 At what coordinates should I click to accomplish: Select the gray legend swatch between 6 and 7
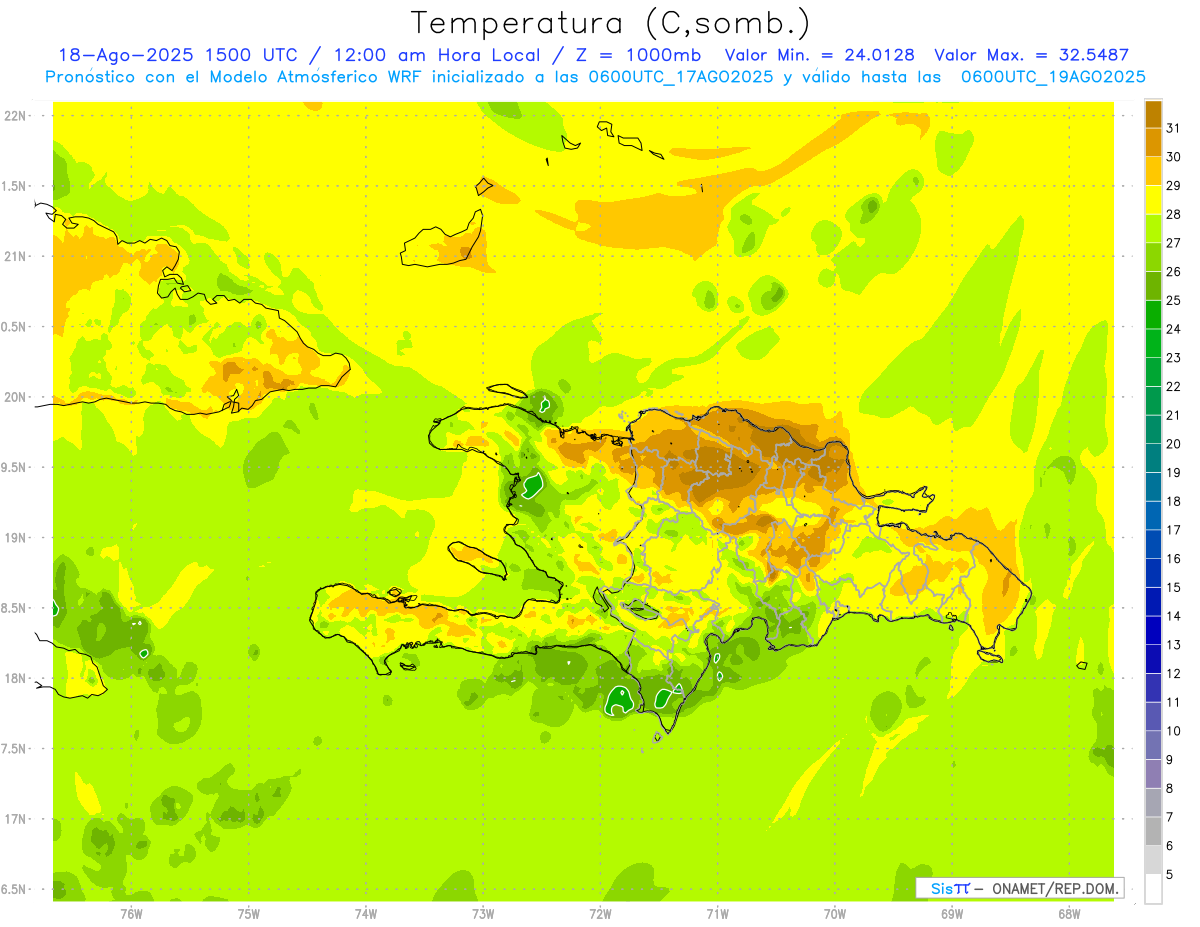click(1153, 831)
